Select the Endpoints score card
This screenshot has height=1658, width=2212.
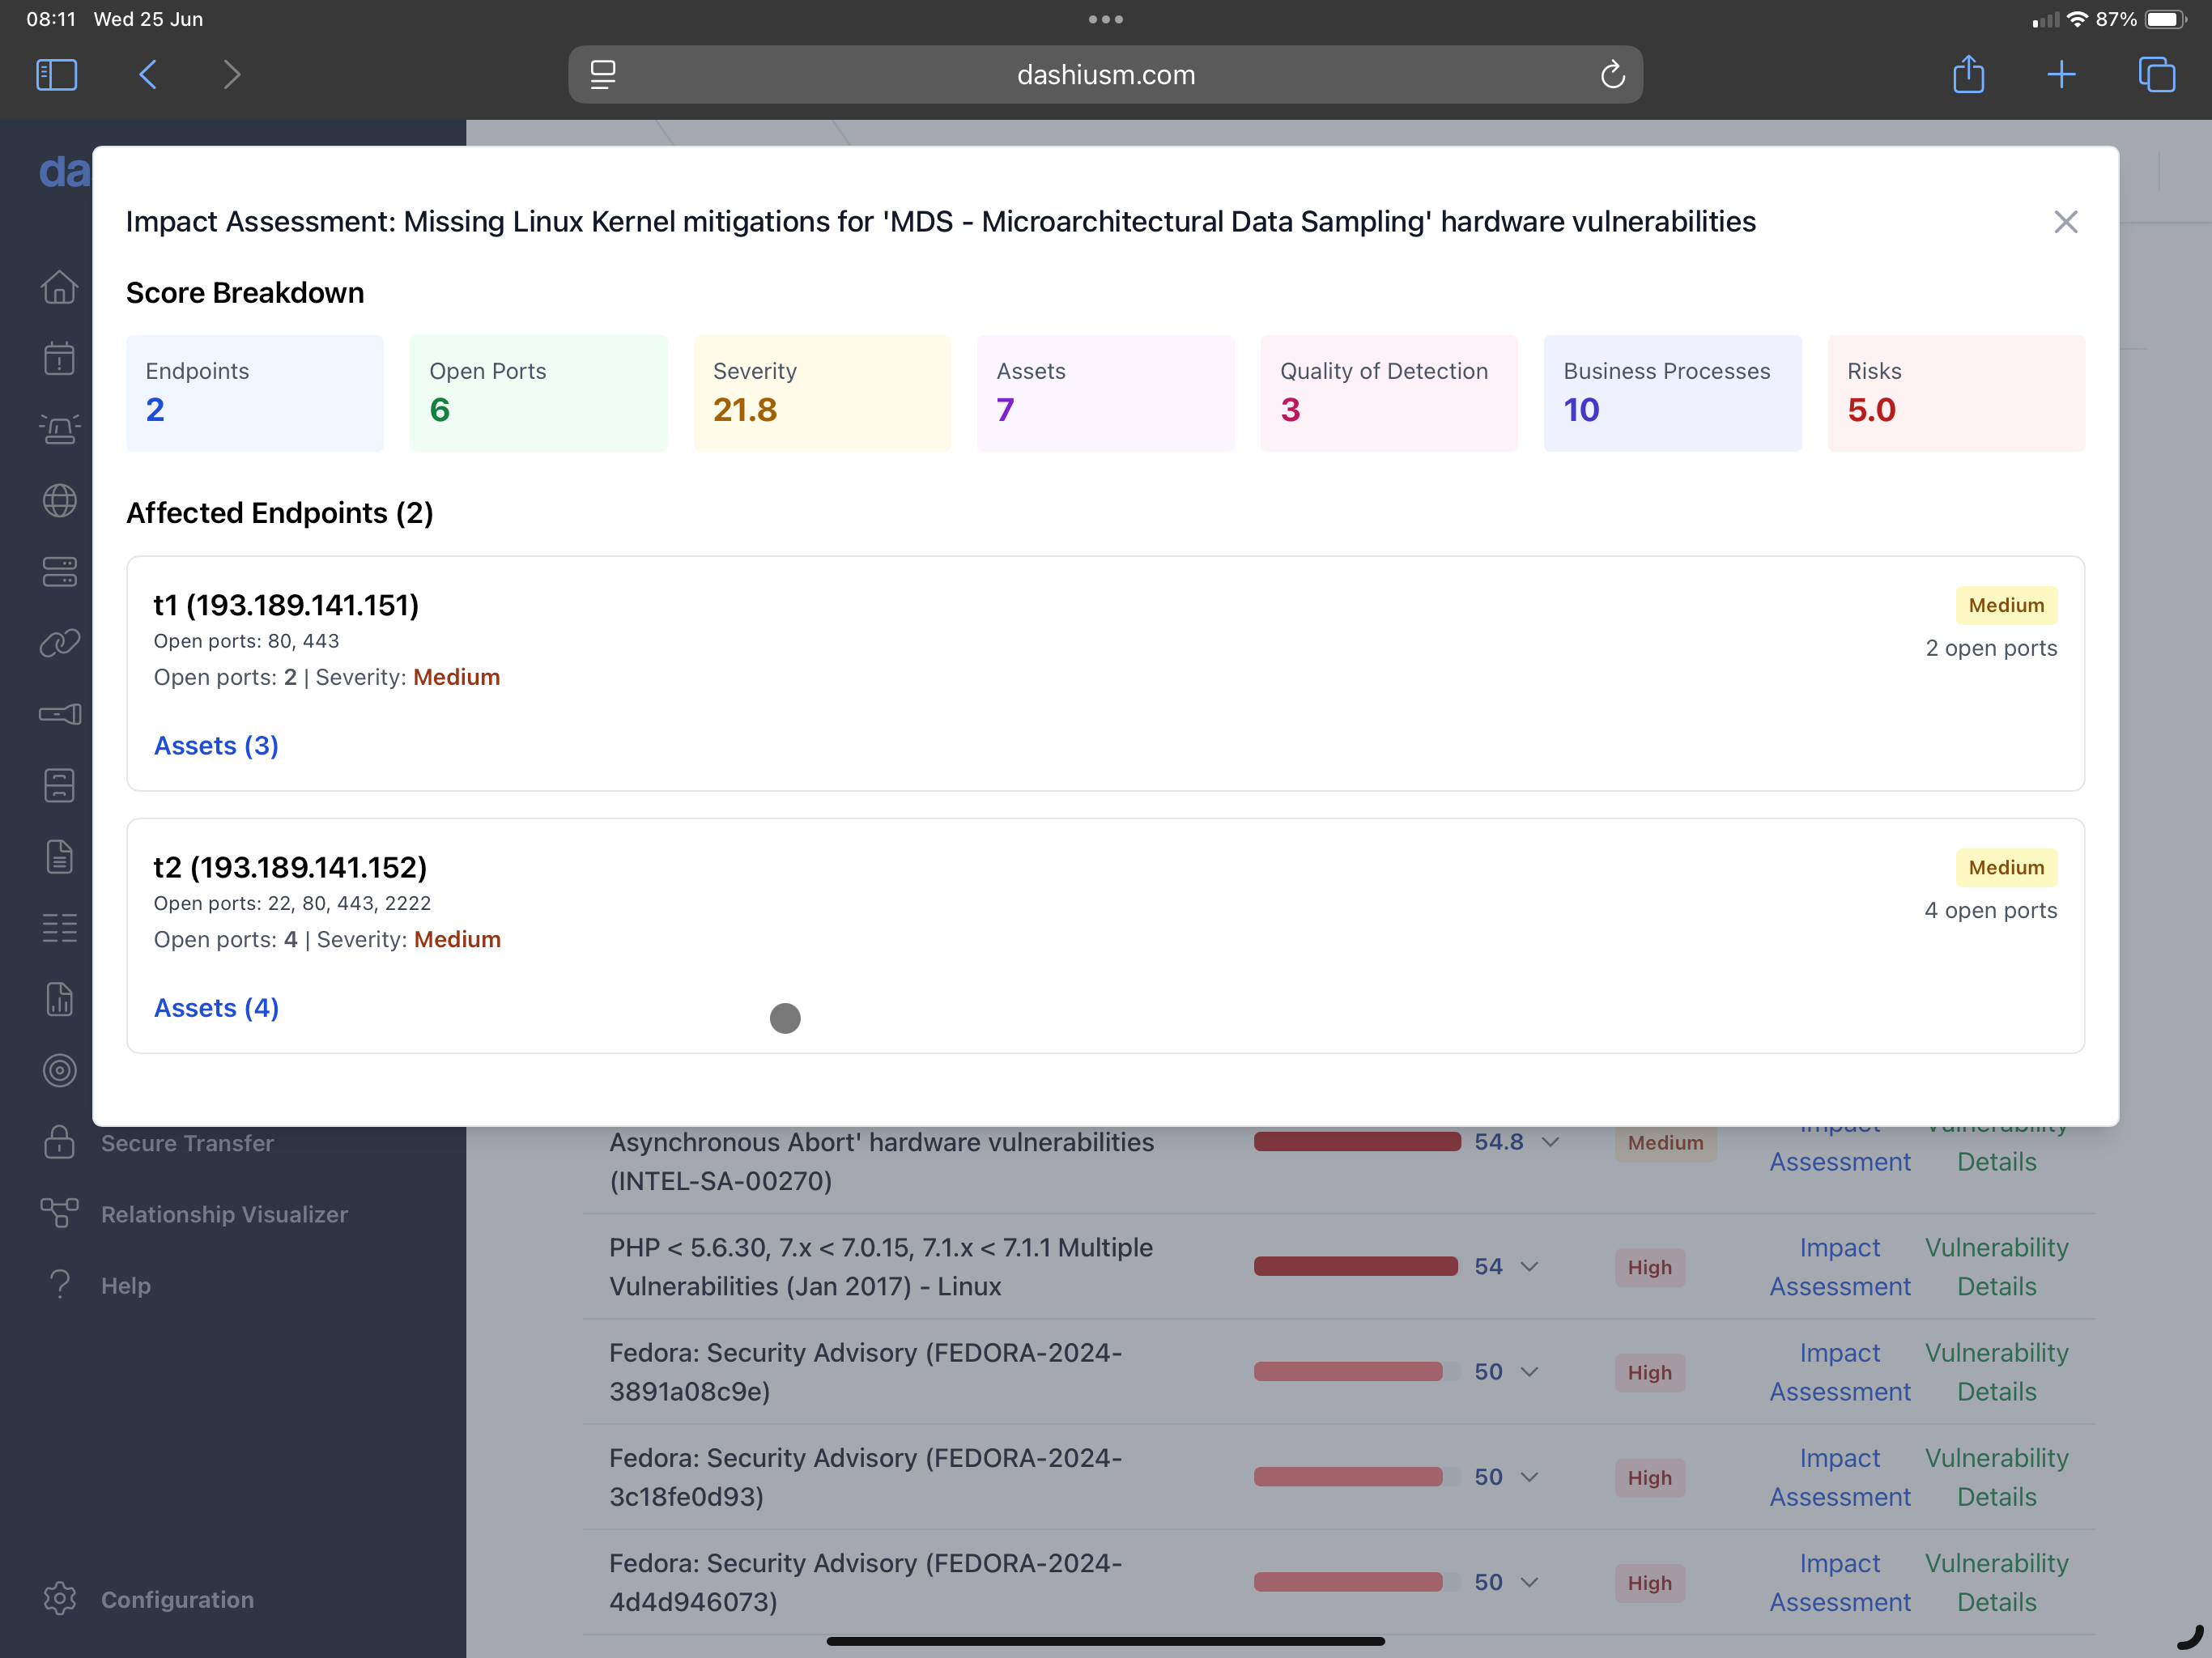point(255,393)
